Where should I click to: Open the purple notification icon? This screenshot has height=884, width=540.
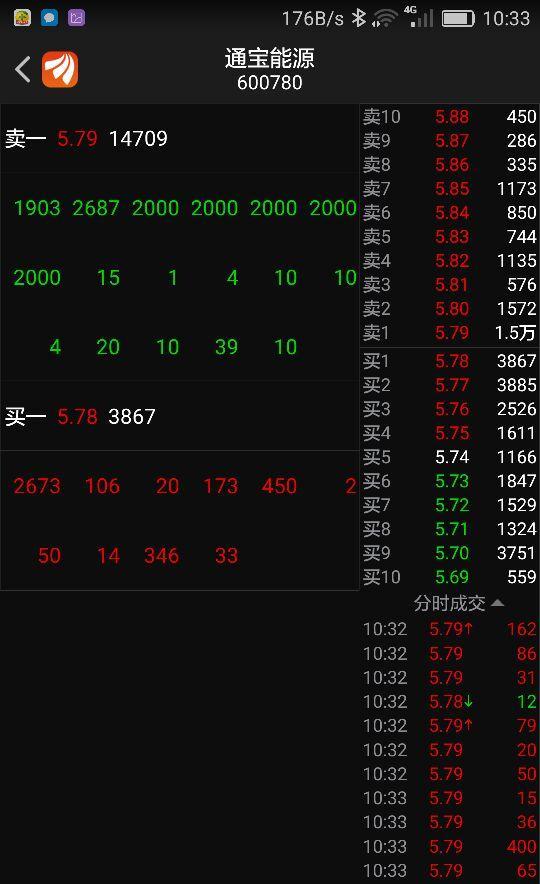pos(76,18)
